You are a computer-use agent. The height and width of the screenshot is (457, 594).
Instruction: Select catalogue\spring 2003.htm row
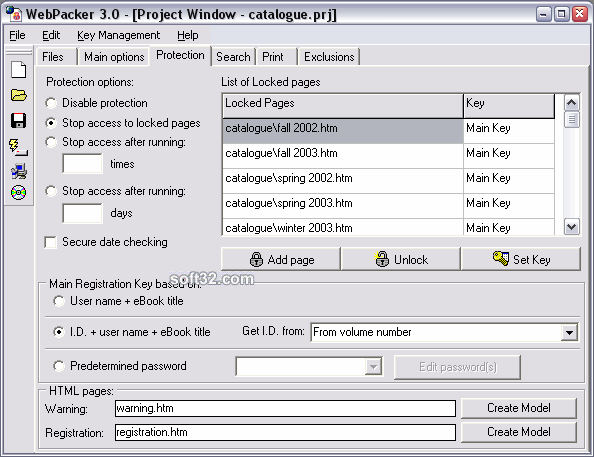pos(343,206)
